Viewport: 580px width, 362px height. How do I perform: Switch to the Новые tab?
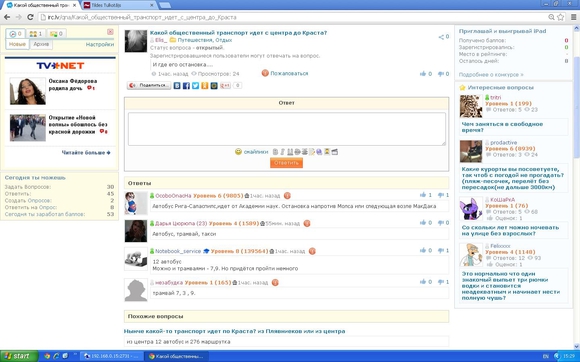[x=17, y=44]
